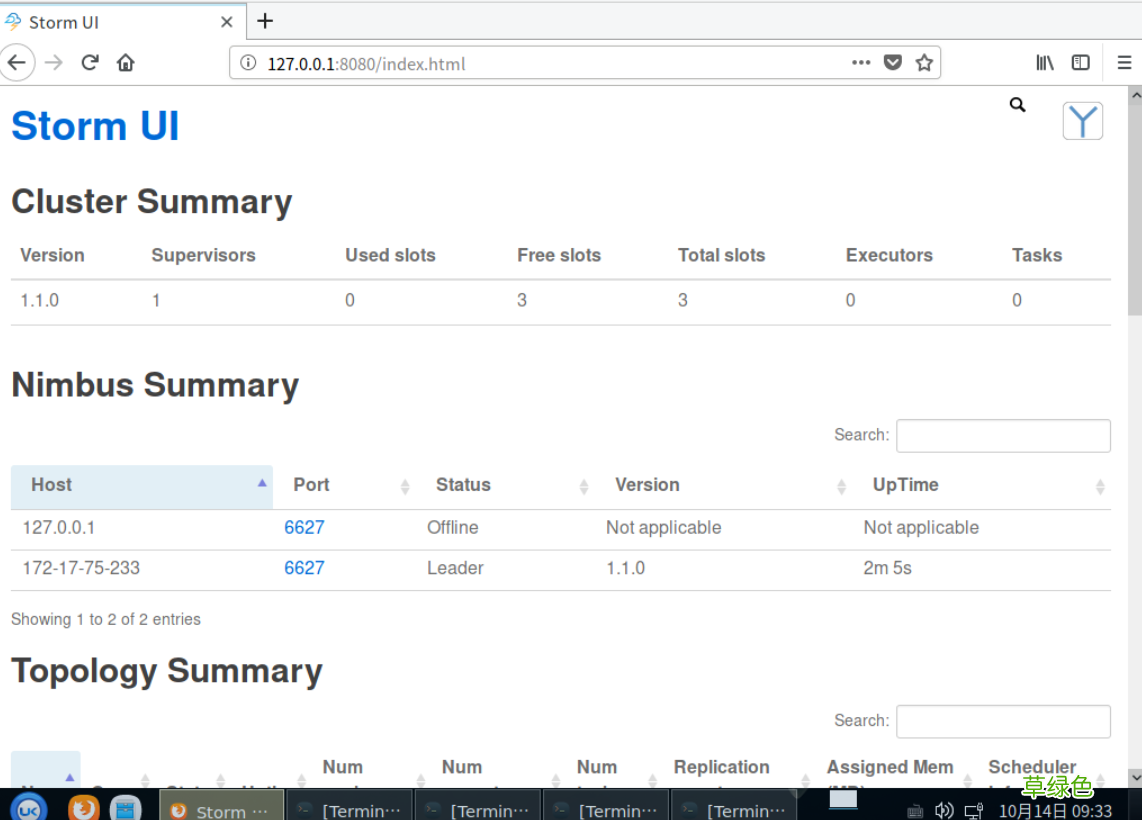Screen dimensions: 1142x820
Task: Sort Nimbus table by Host column
Action: pyautogui.click(x=141, y=485)
